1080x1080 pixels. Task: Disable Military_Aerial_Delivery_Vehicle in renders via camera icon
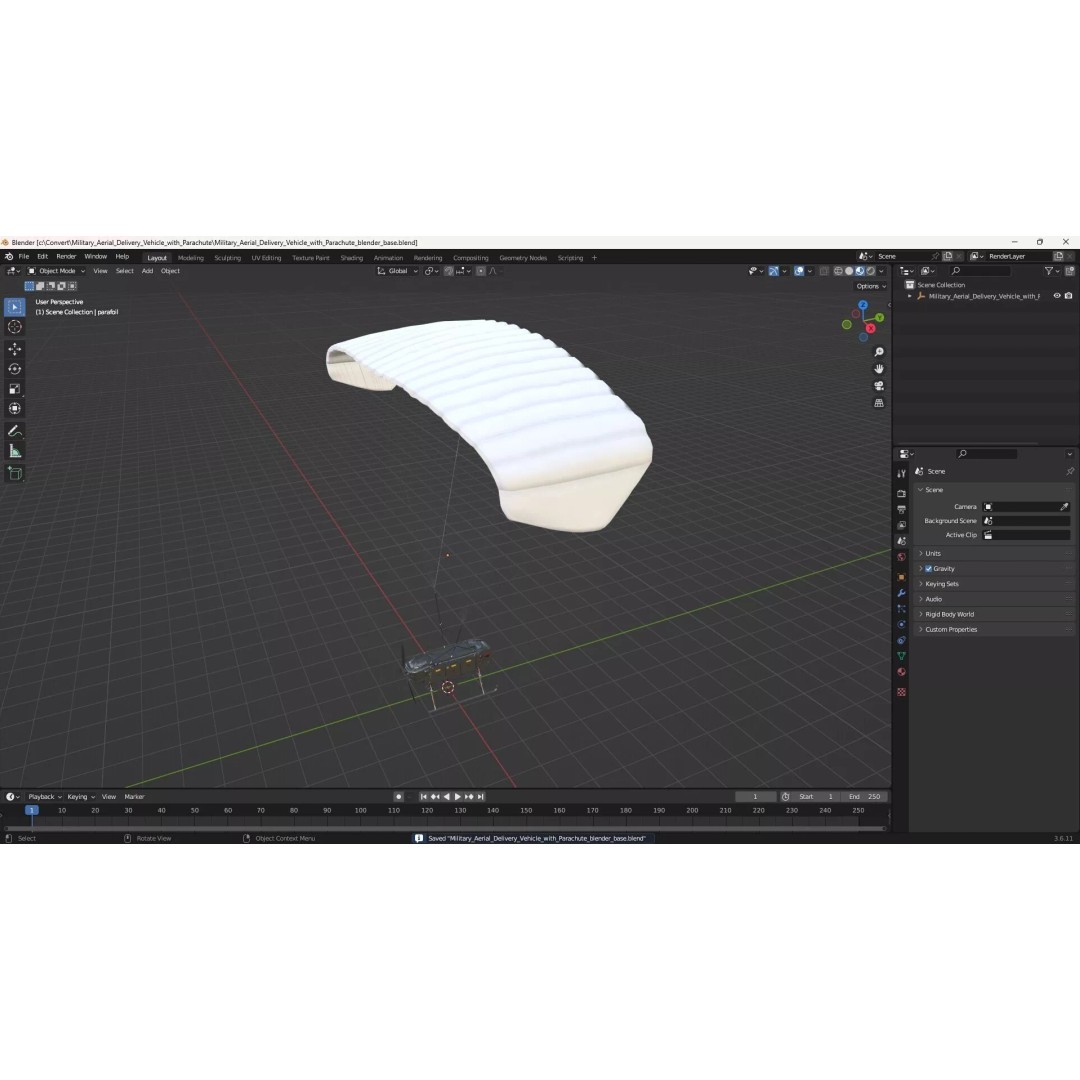point(1068,296)
